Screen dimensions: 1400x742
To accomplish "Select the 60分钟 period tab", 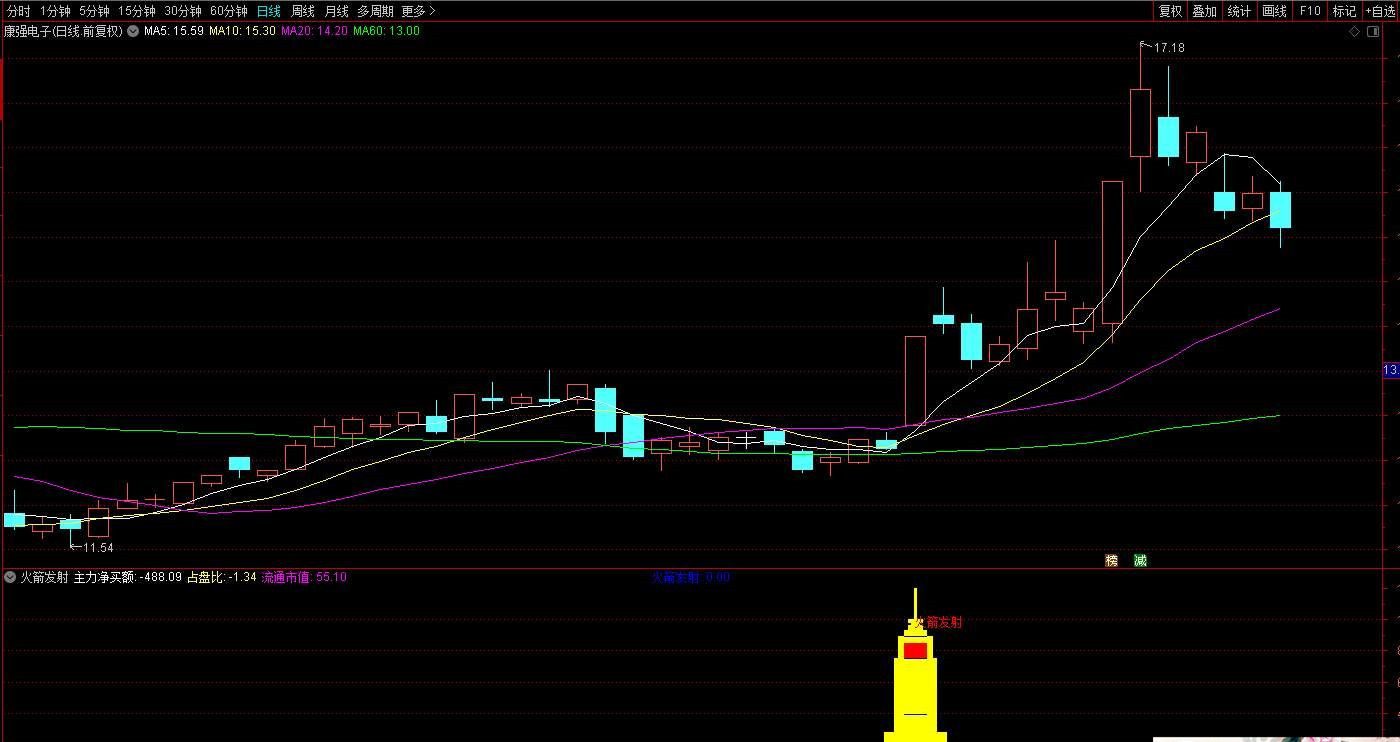I will 228,11.
